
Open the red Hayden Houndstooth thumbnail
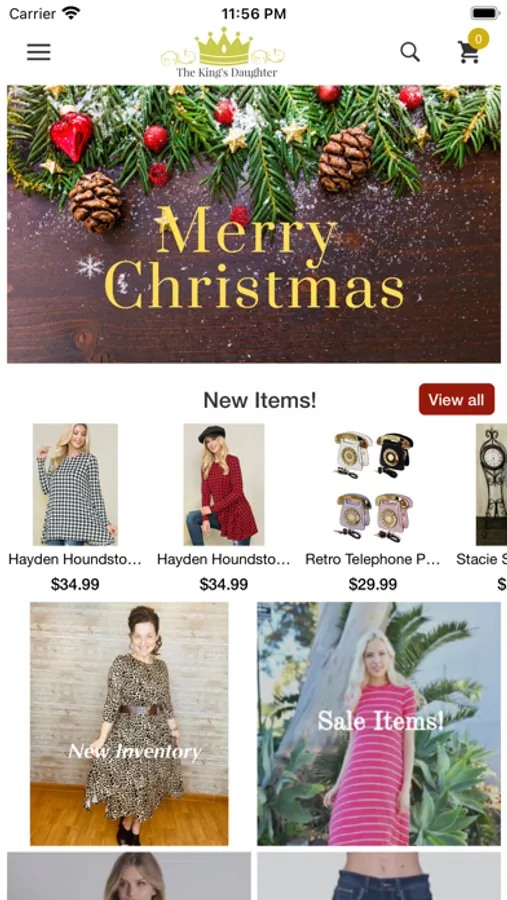pyautogui.click(x=224, y=484)
